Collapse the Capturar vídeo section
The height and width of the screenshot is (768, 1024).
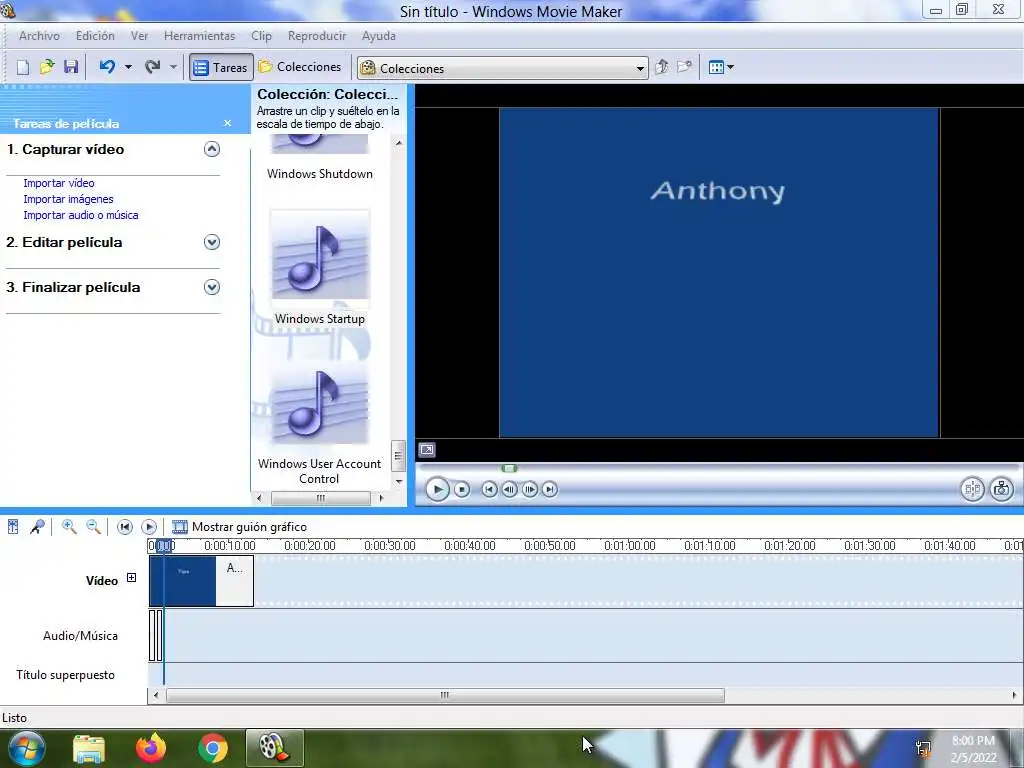[x=212, y=149]
